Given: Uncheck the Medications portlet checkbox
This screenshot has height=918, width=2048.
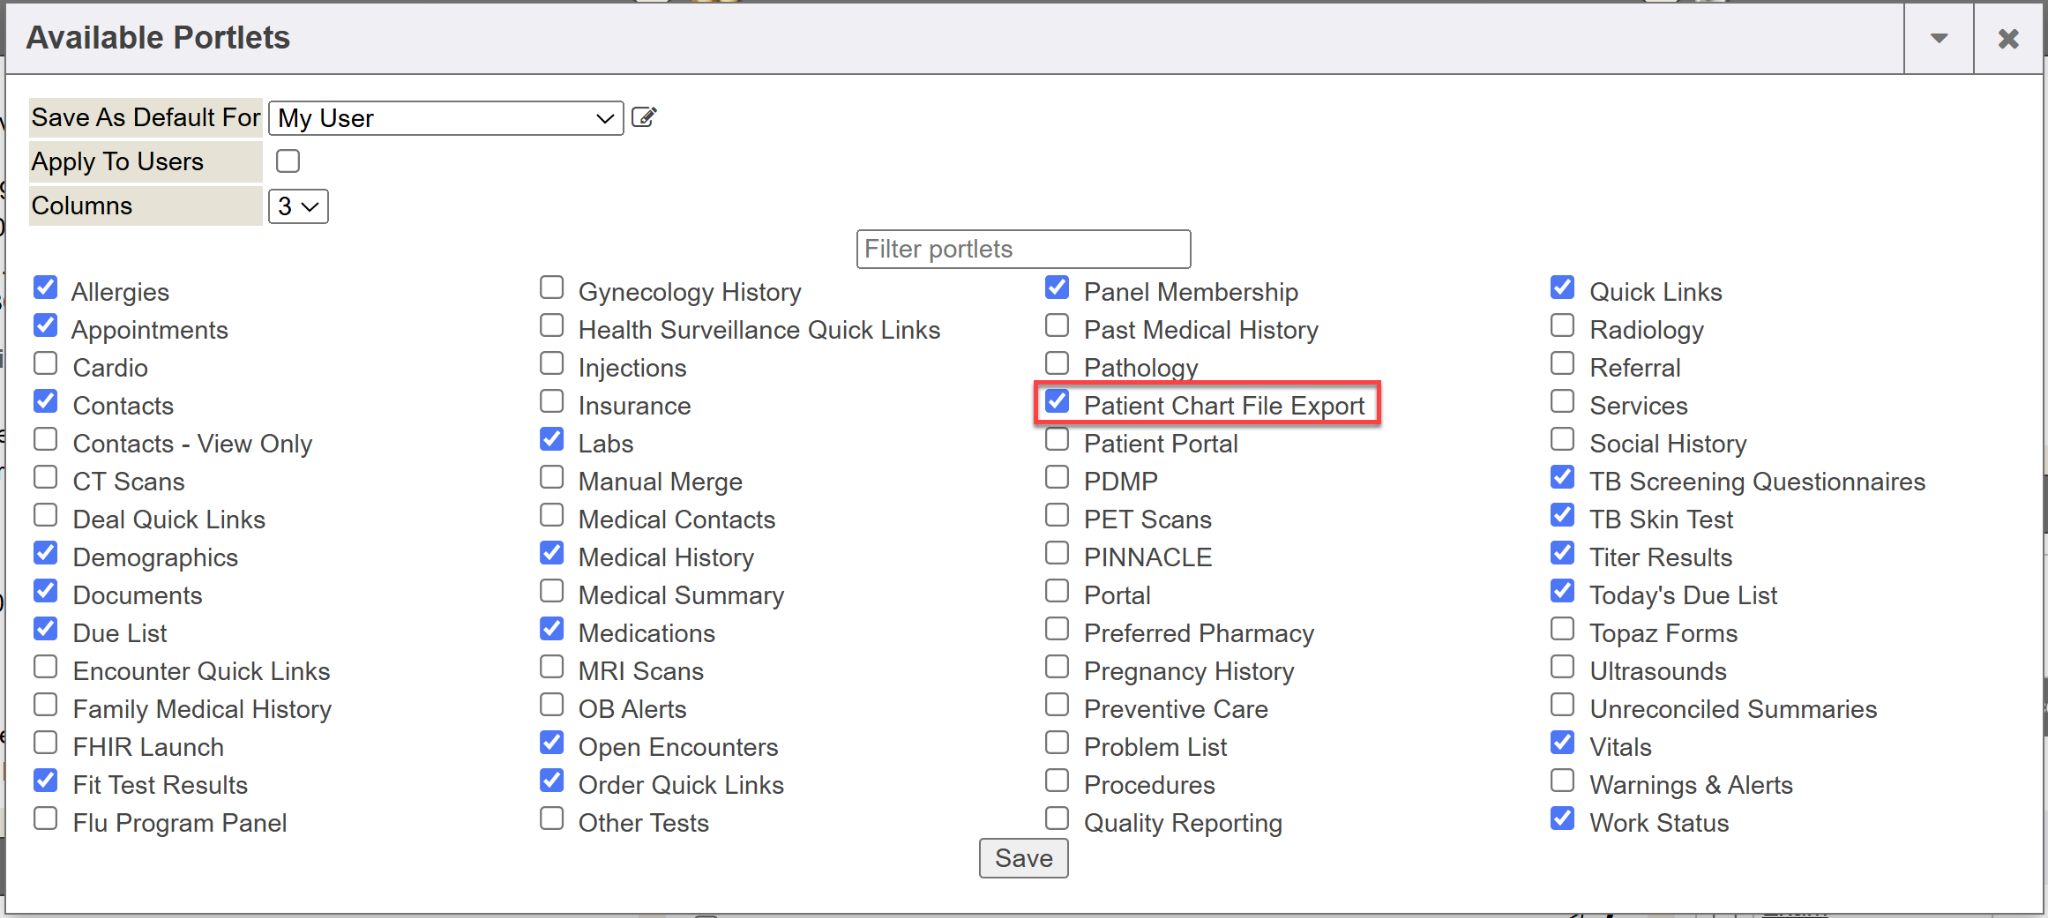Looking at the screenshot, I should pos(552,629).
